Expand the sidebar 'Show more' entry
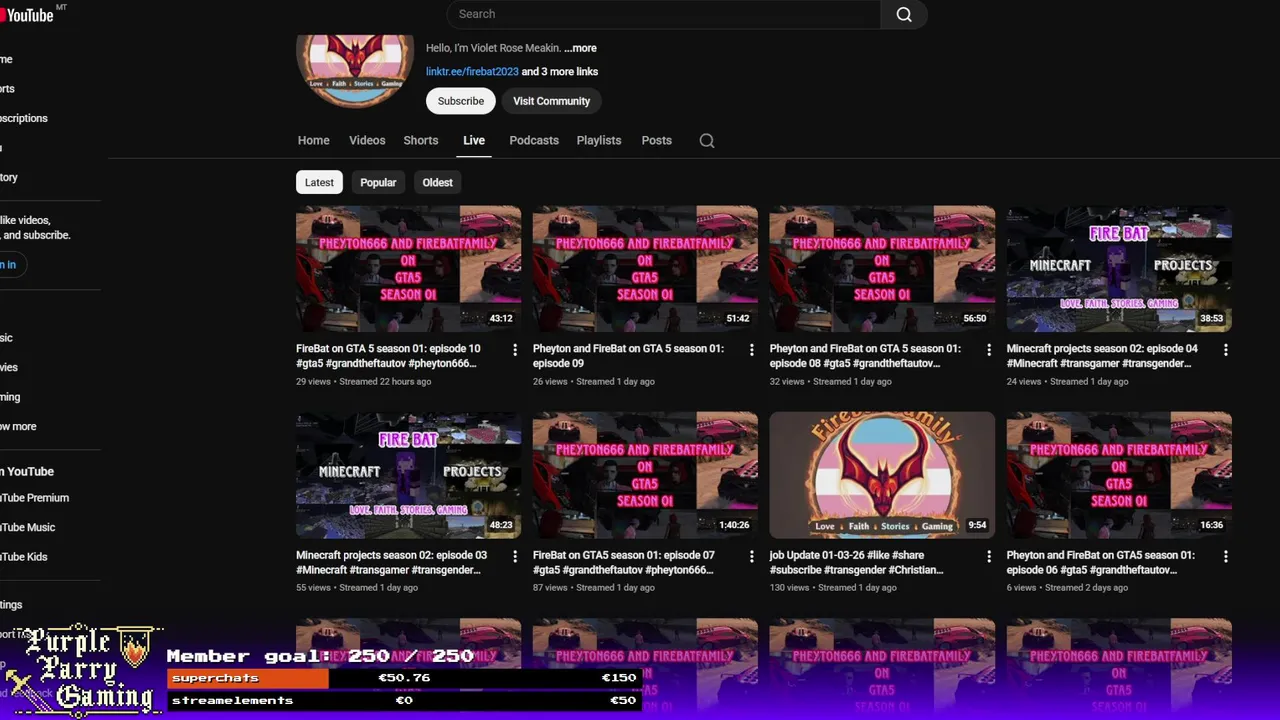Viewport: 1280px width, 720px height. coord(18,427)
